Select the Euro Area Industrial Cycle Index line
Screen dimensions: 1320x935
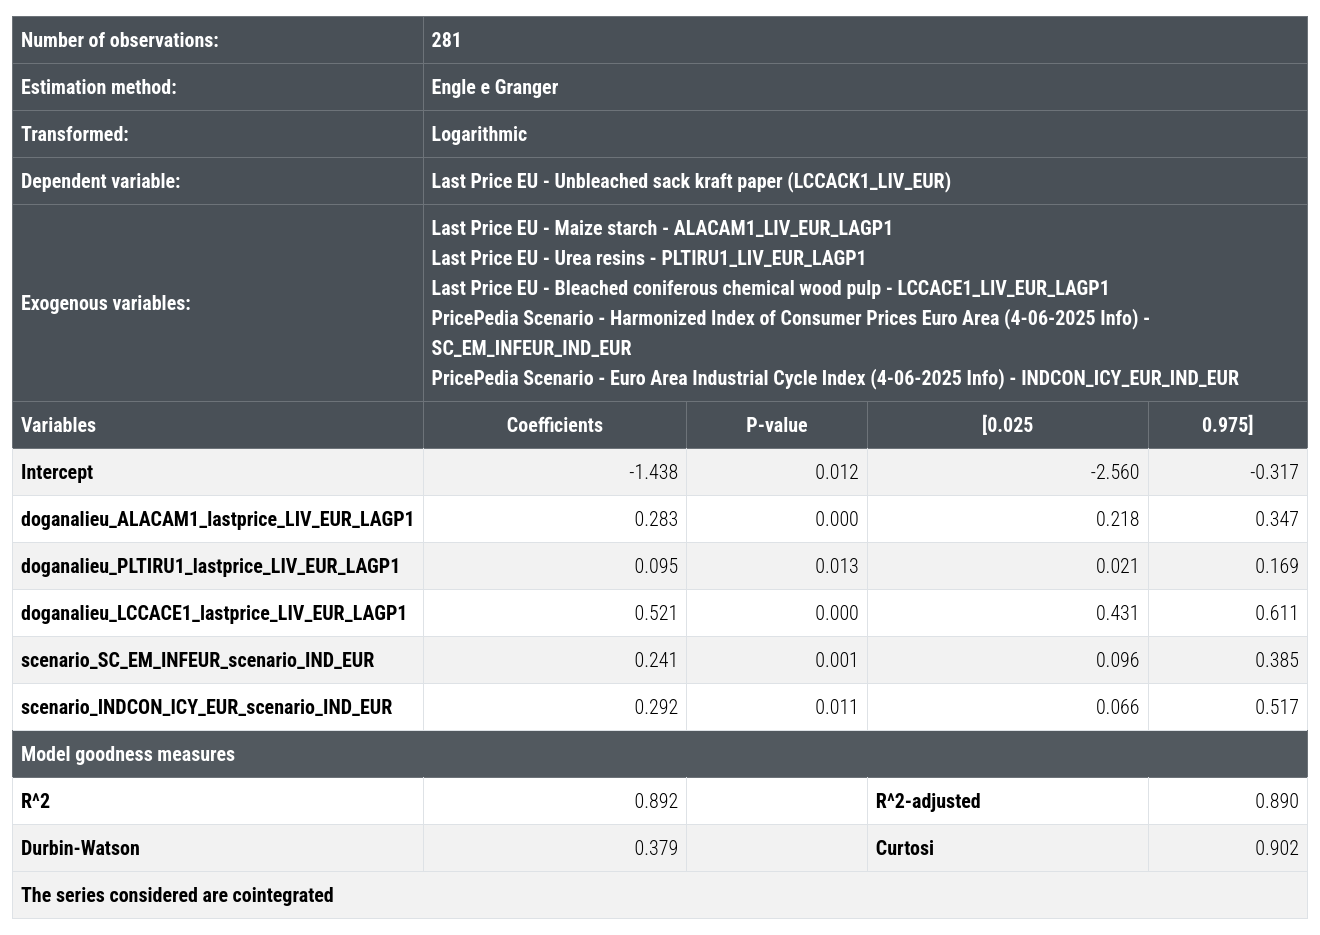835,378
